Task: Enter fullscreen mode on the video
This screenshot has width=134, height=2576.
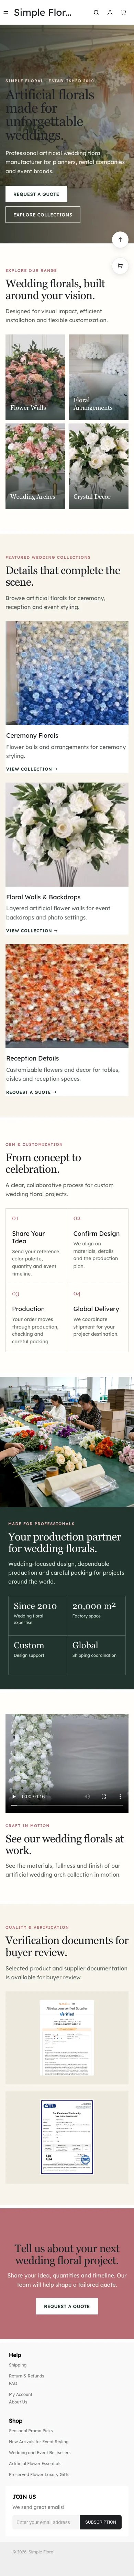Action: [x=103, y=1796]
